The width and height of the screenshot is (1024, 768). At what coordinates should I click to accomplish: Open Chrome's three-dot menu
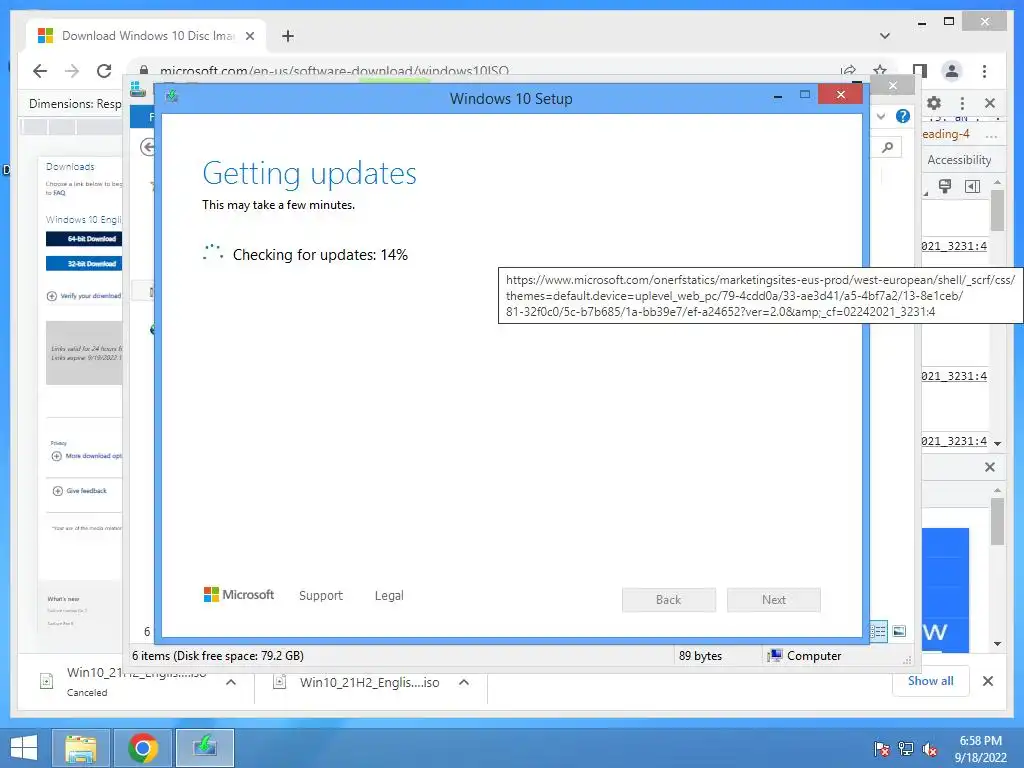point(984,71)
